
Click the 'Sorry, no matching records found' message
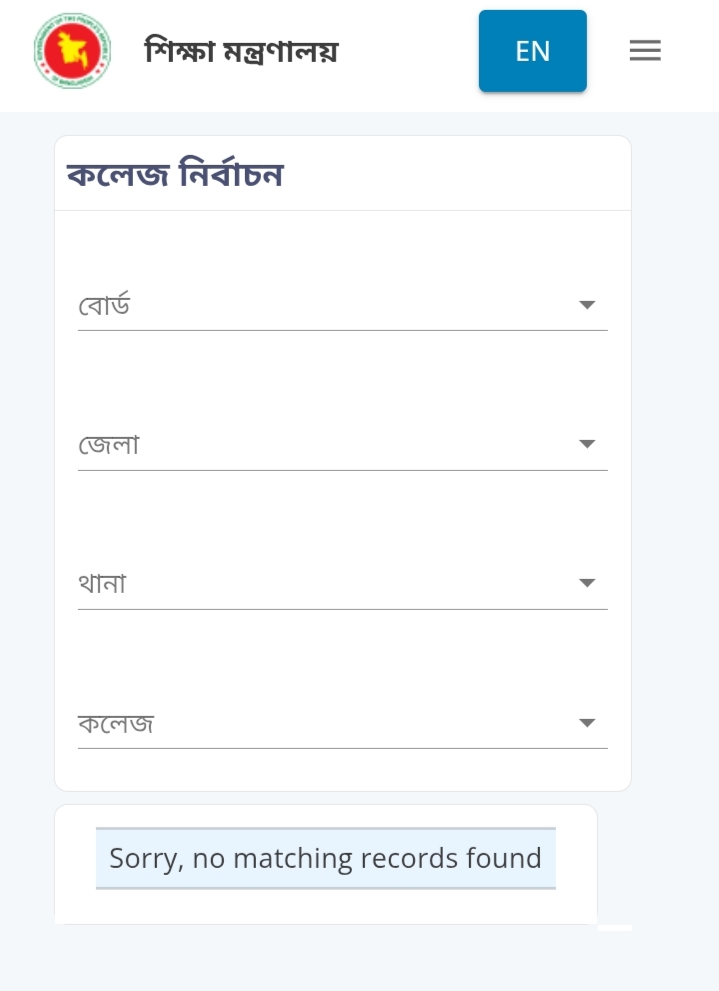(325, 858)
